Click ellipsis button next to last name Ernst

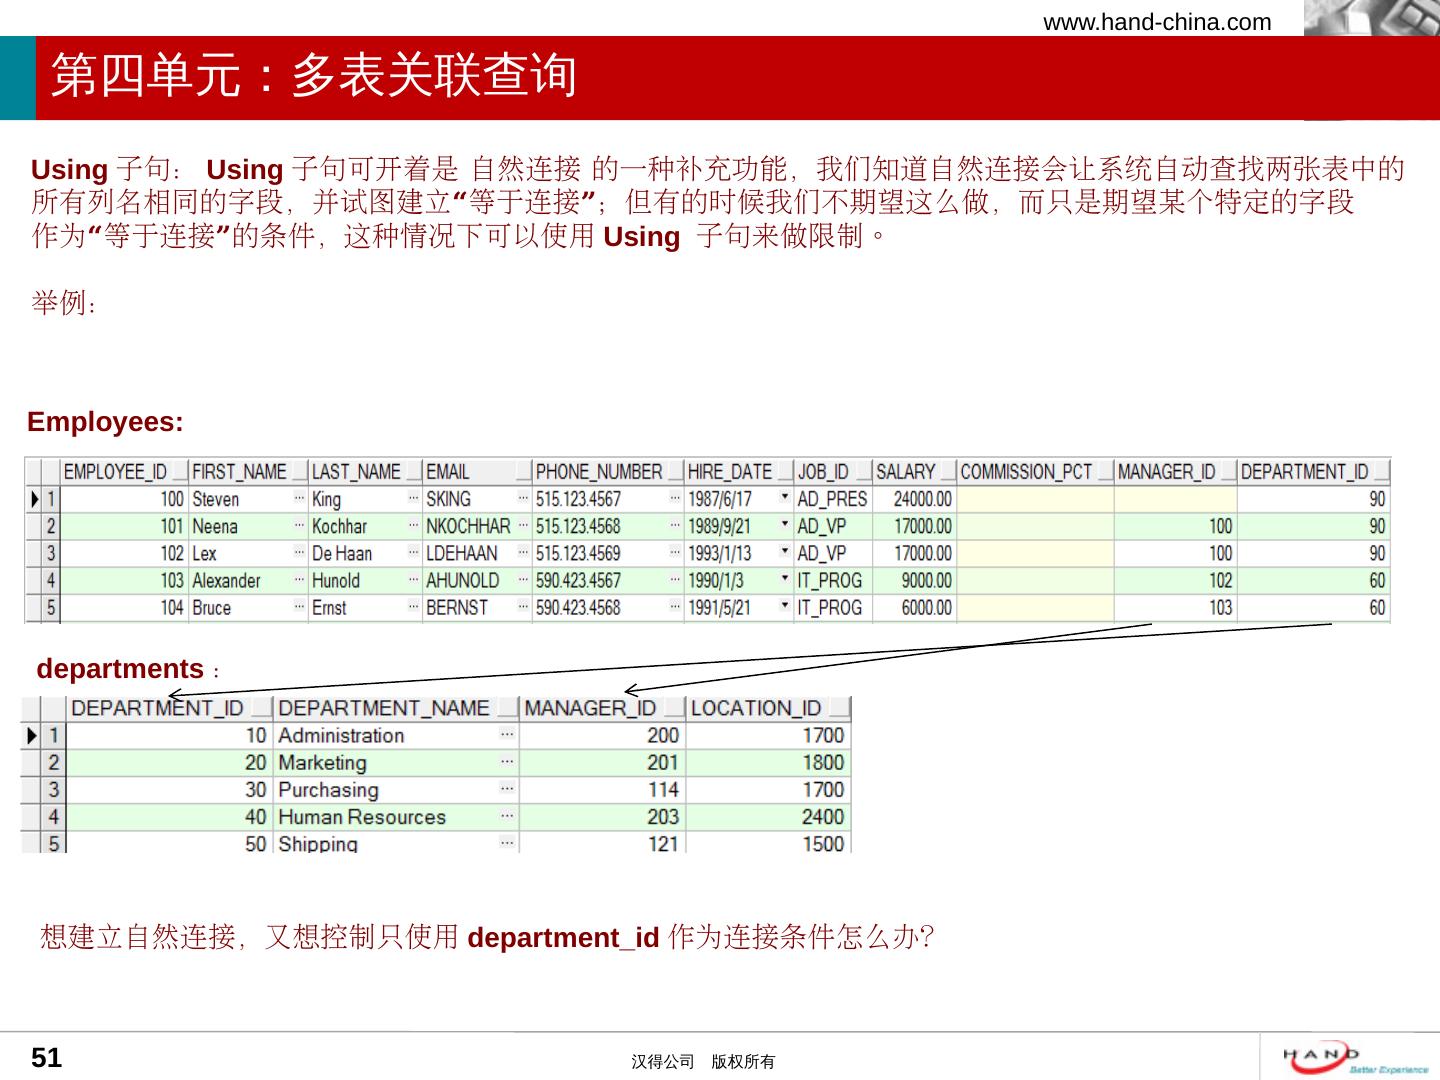point(413,607)
